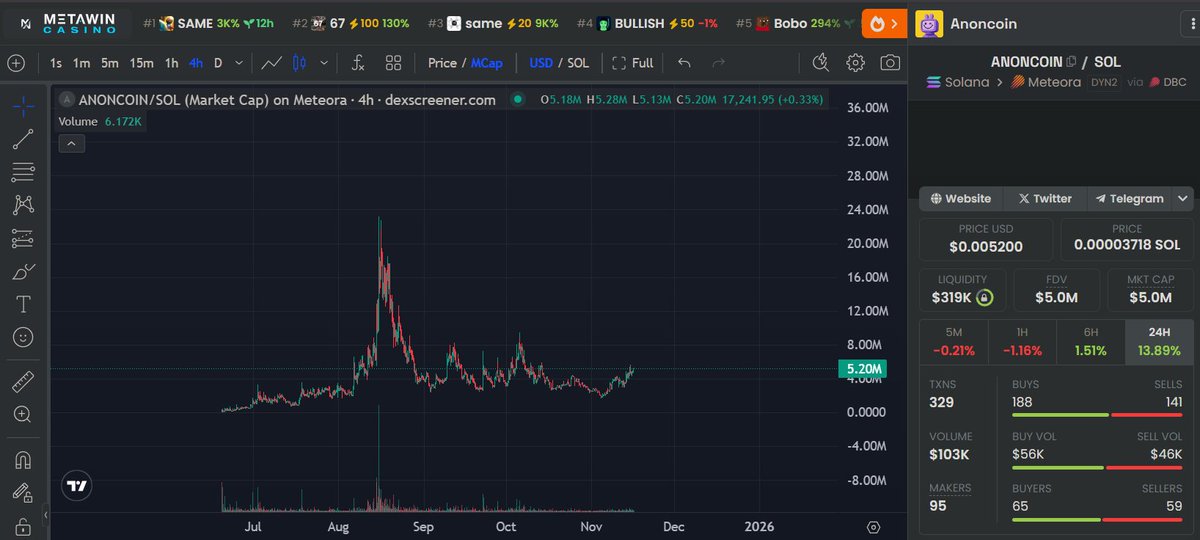This screenshot has height=540, width=1200.
Task: Toggle magnet mode for drawings
Action: click(x=23, y=459)
